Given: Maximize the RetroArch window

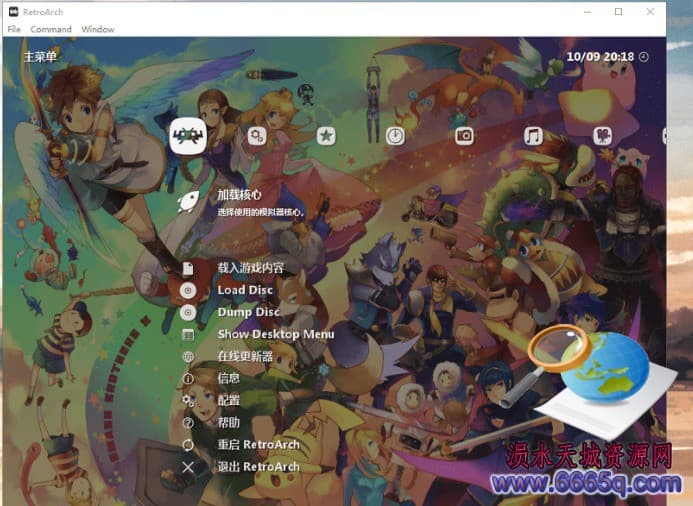Looking at the screenshot, I should [x=619, y=11].
